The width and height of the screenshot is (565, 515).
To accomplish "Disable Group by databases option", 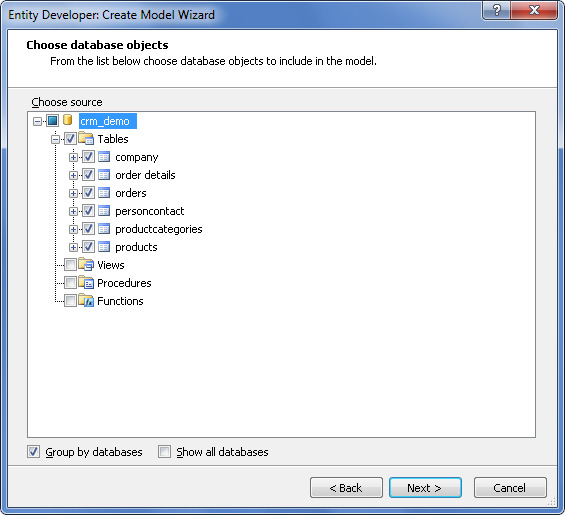I will pos(34,452).
